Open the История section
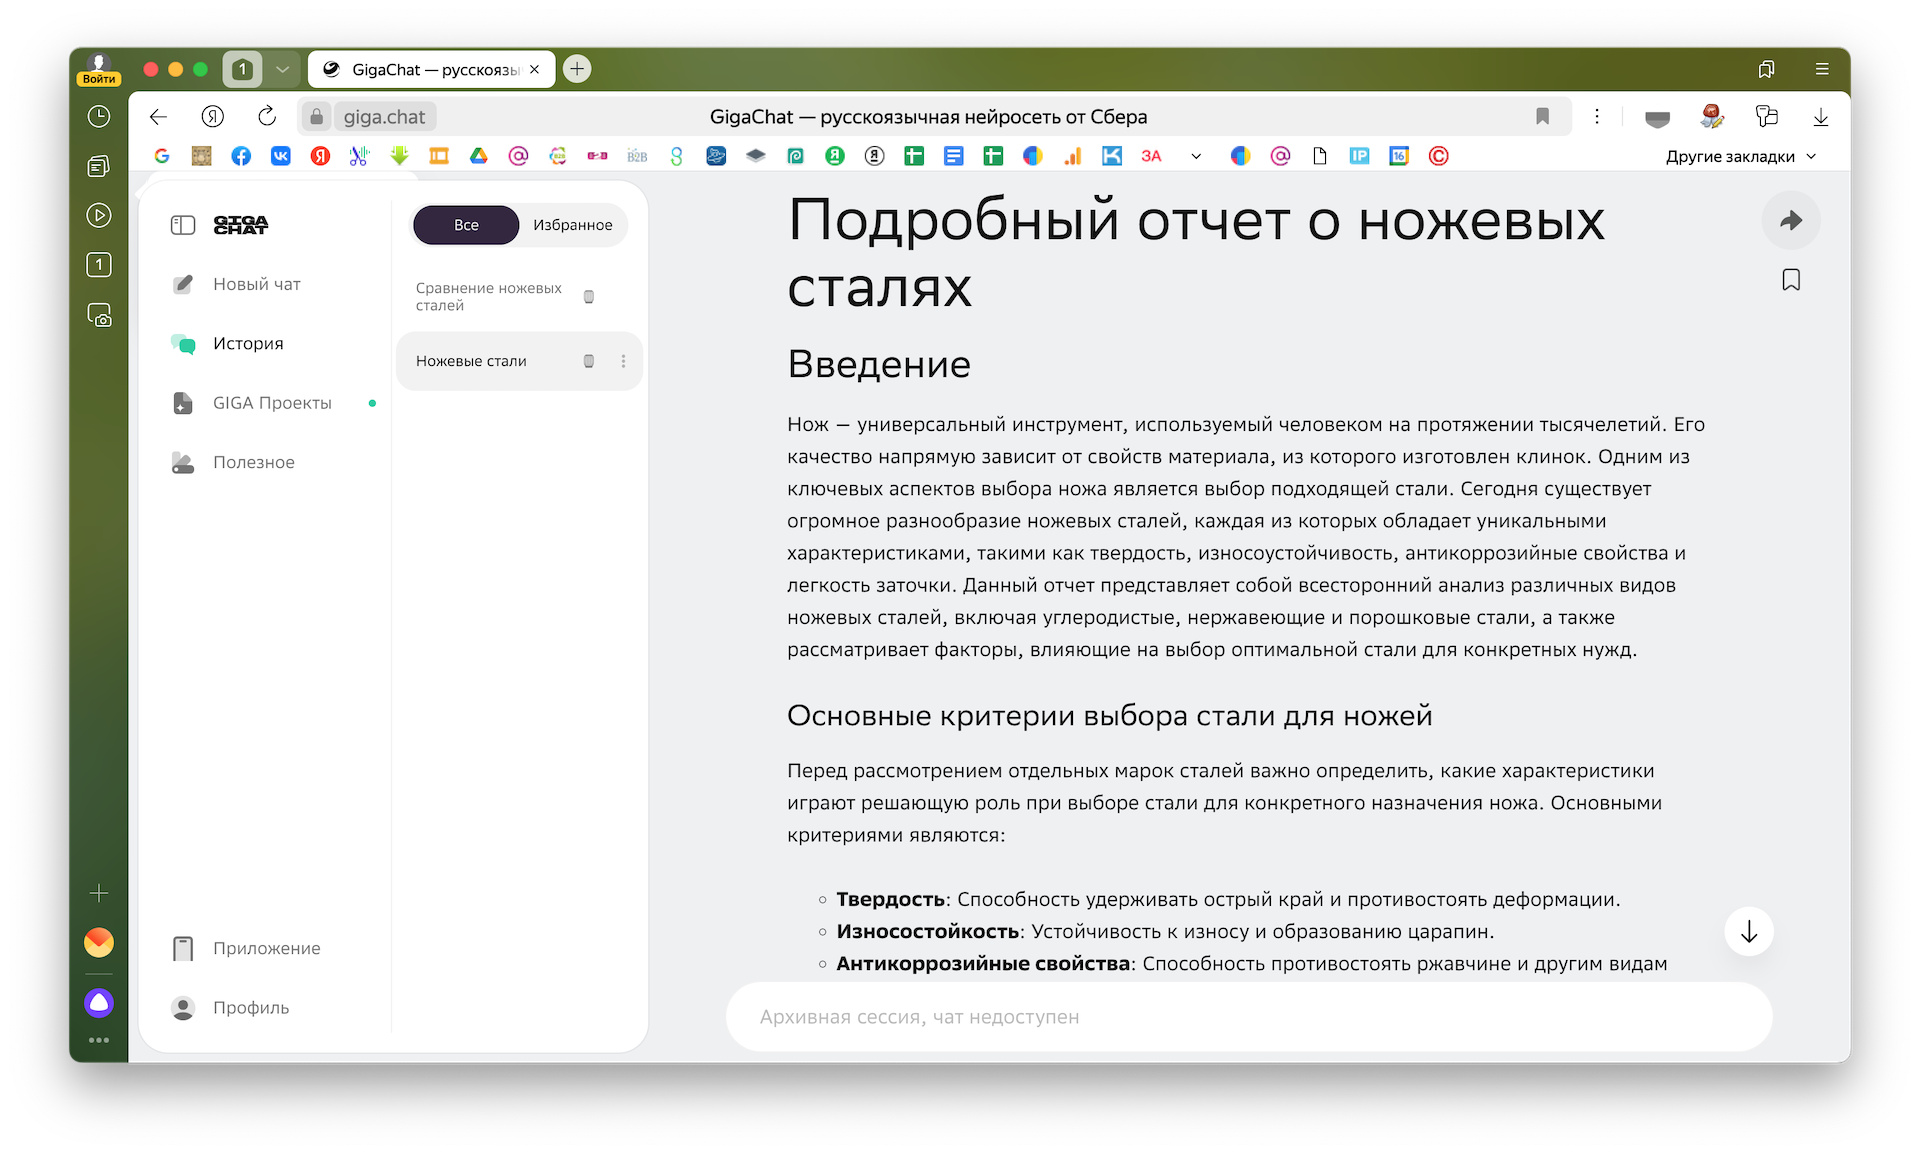 pyautogui.click(x=248, y=344)
